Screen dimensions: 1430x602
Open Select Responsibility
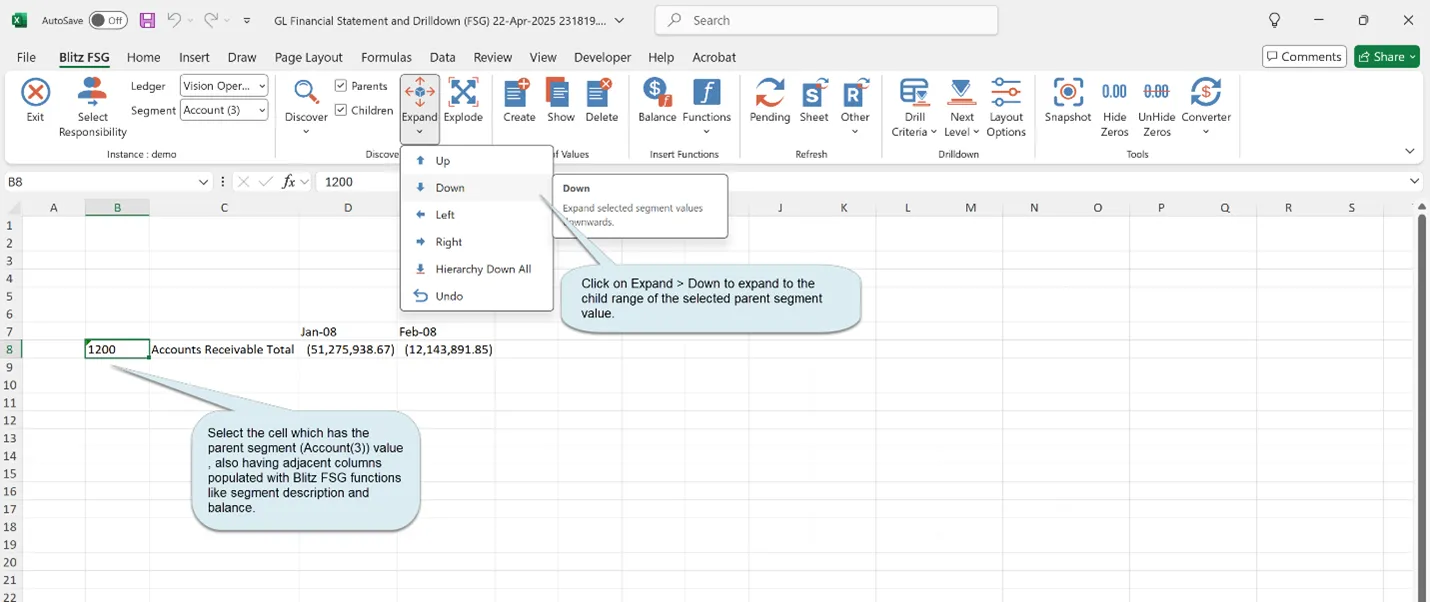click(x=92, y=108)
